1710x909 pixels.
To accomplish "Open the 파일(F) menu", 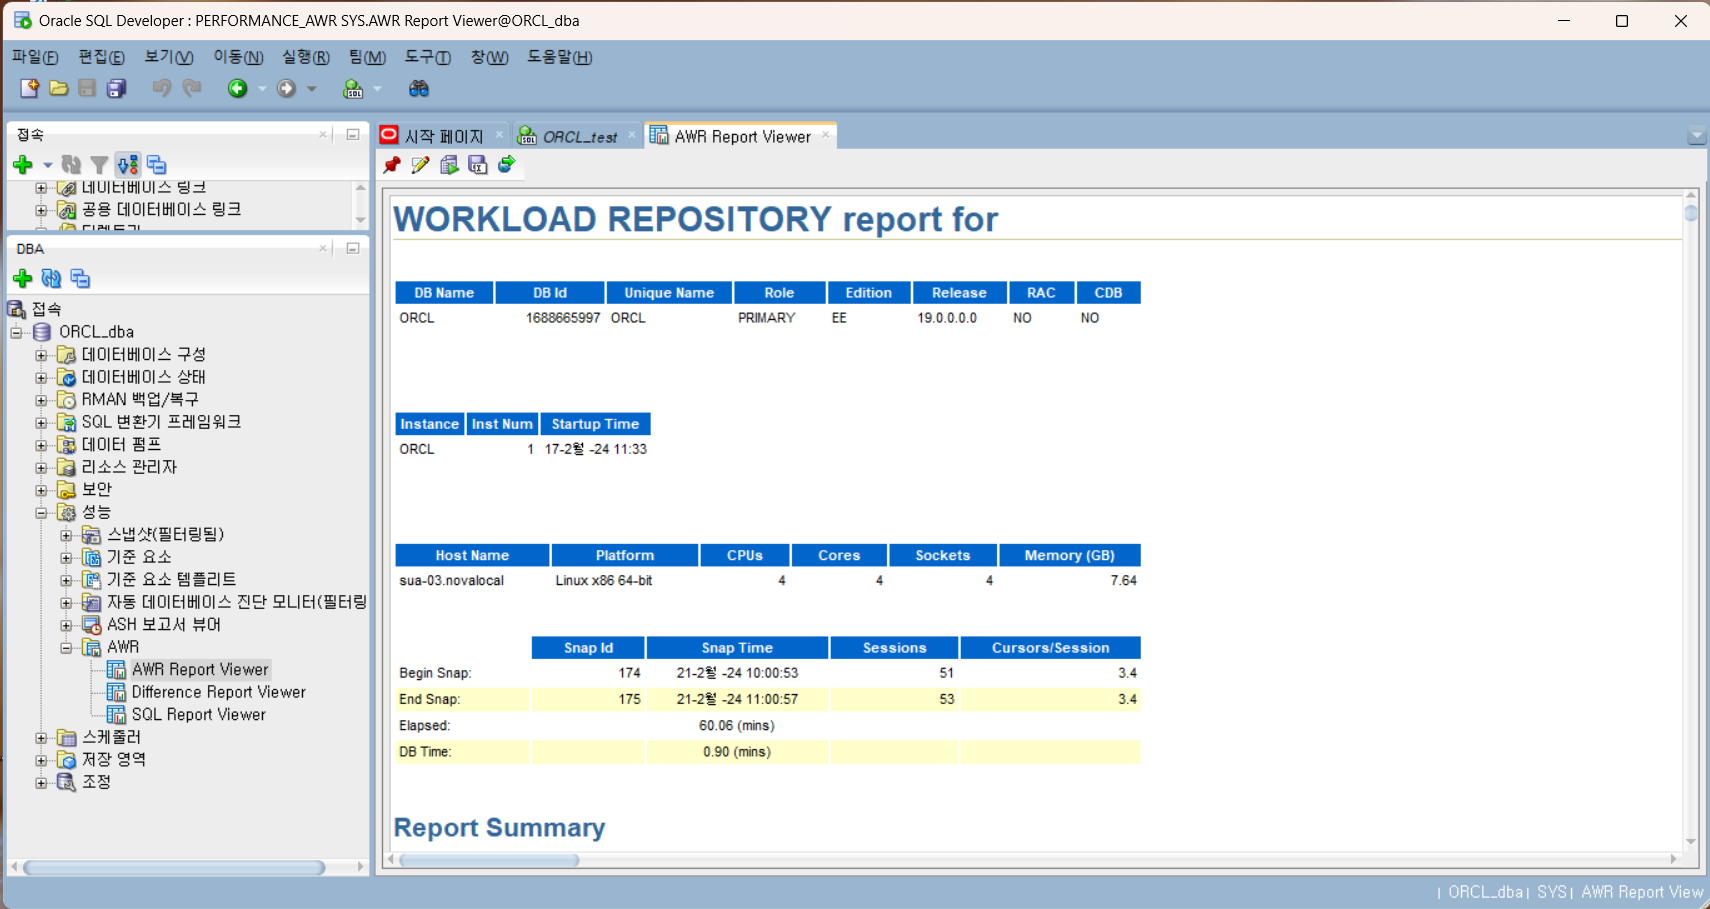I will (35, 57).
